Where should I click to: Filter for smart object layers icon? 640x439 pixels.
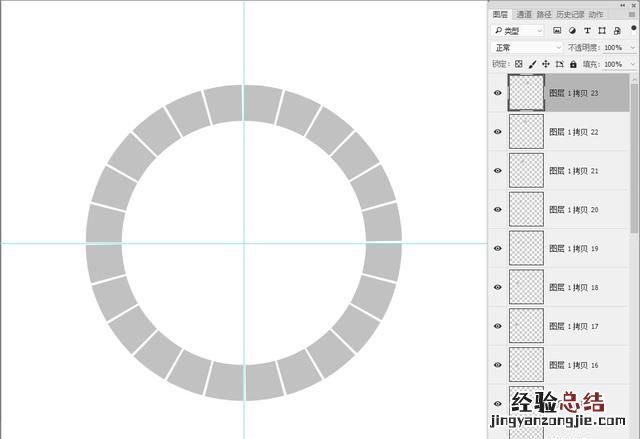[617, 31]
